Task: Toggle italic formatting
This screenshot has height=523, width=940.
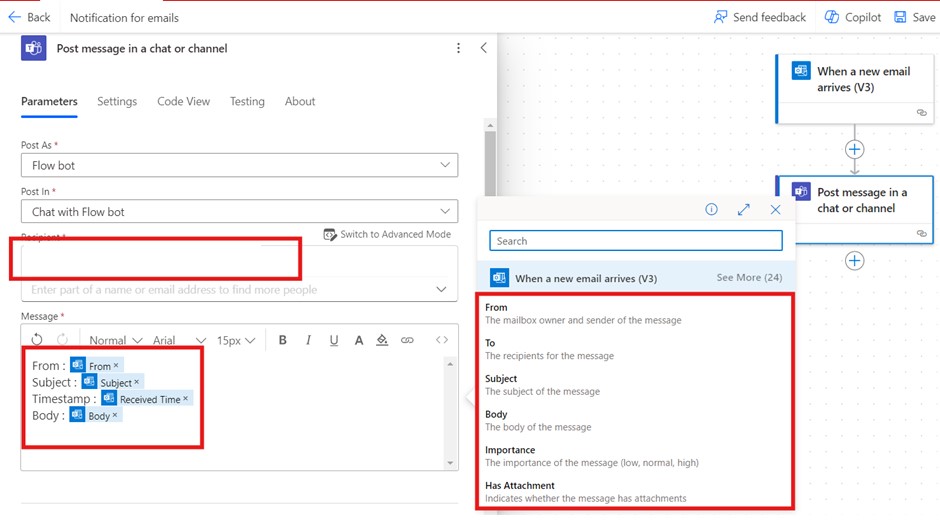Action: click(308, 340)
